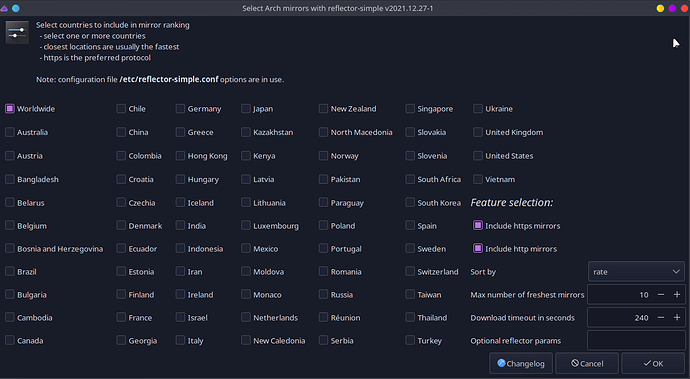Click the yellow window button in the title bar
The image size is (690, 379).
point(660,8)
